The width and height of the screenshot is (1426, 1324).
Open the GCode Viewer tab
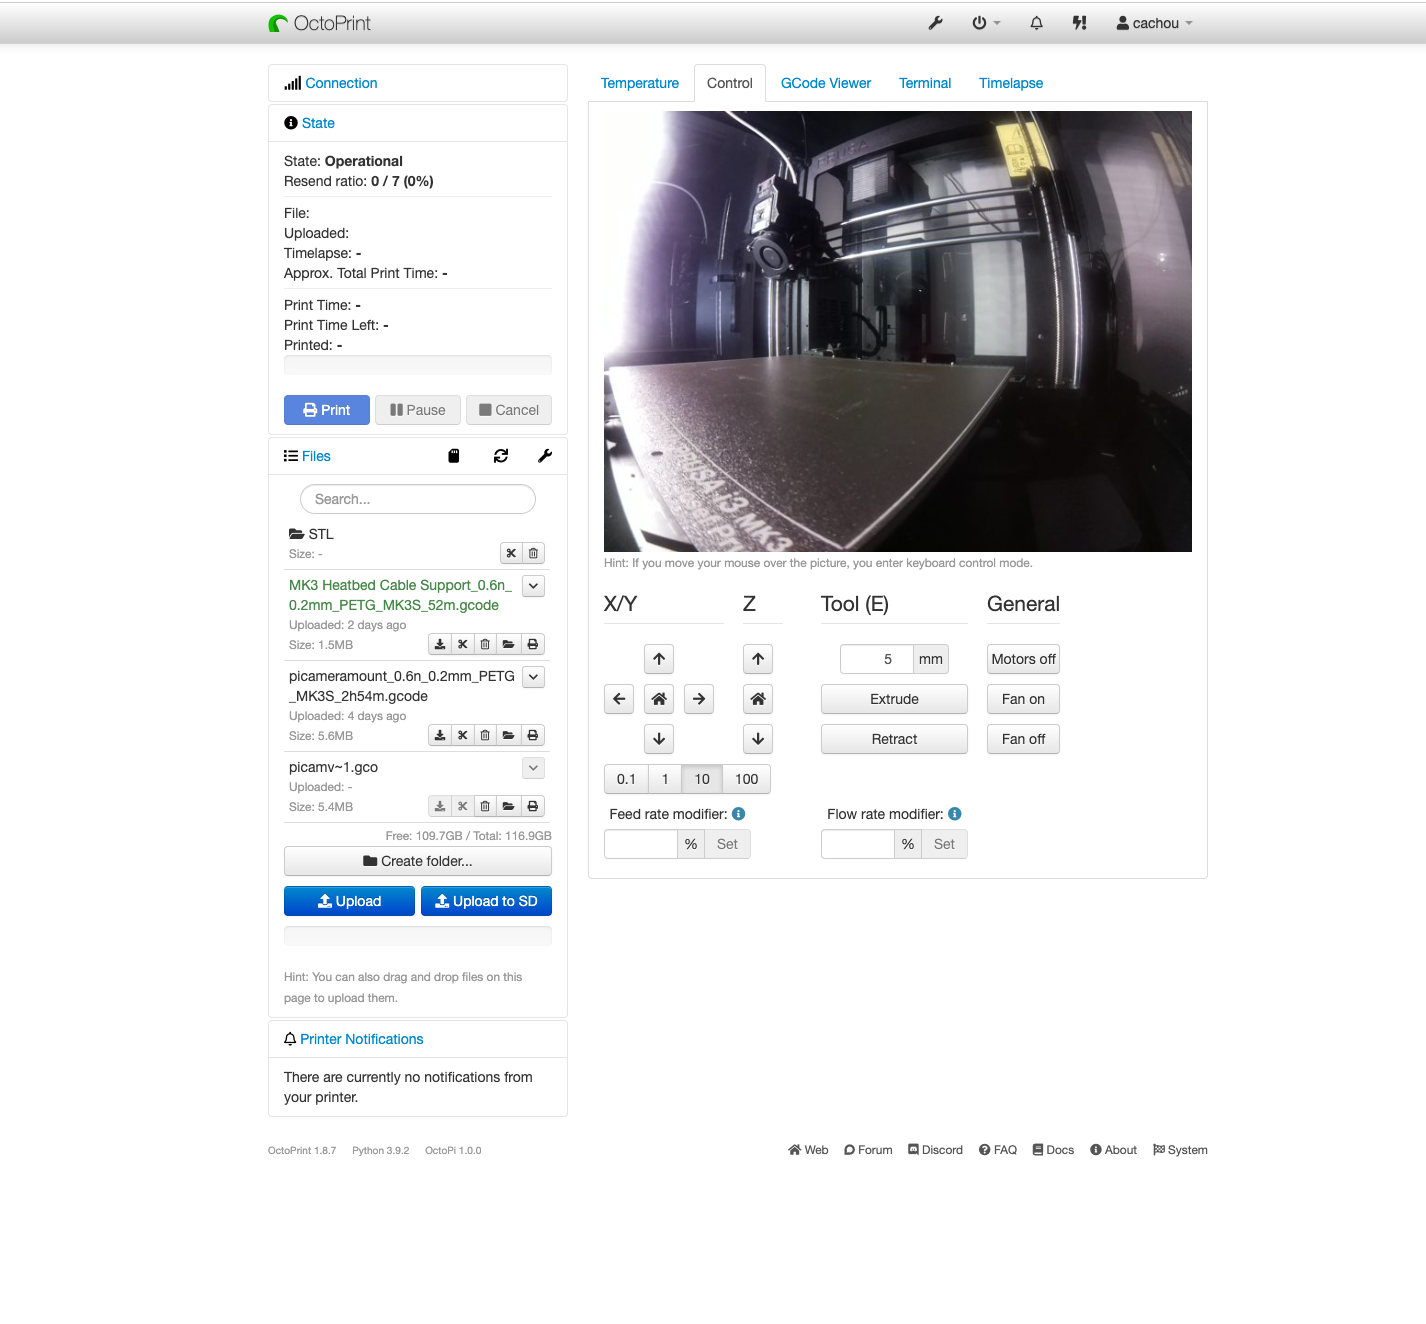[825, 83]
